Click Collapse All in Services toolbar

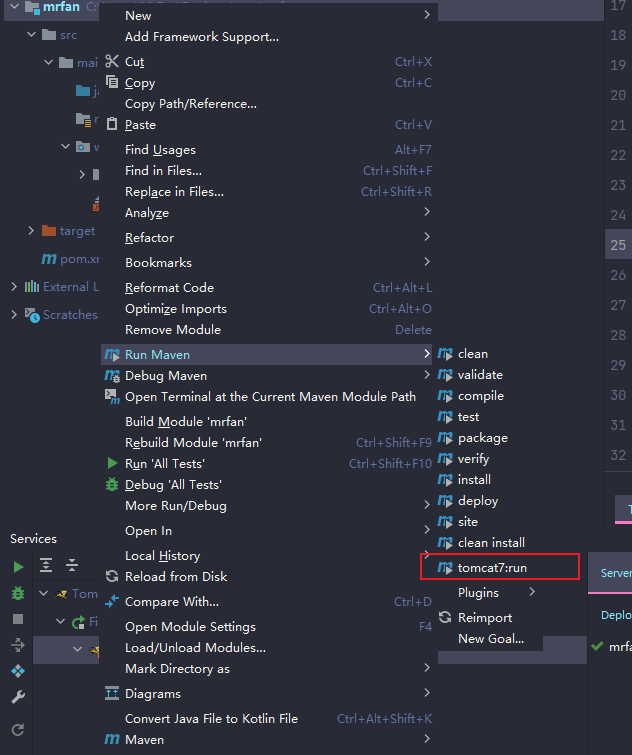tap(72, 565)
